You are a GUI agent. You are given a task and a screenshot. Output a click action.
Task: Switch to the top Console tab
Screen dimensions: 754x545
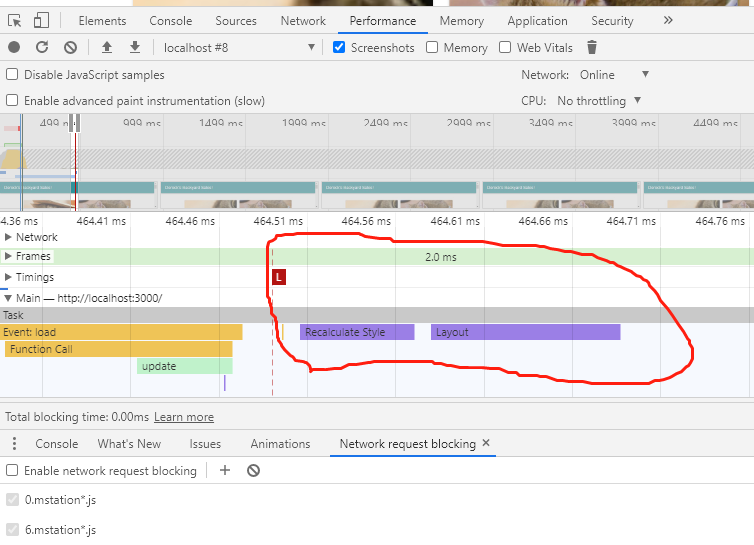click(x=171, y=21)
